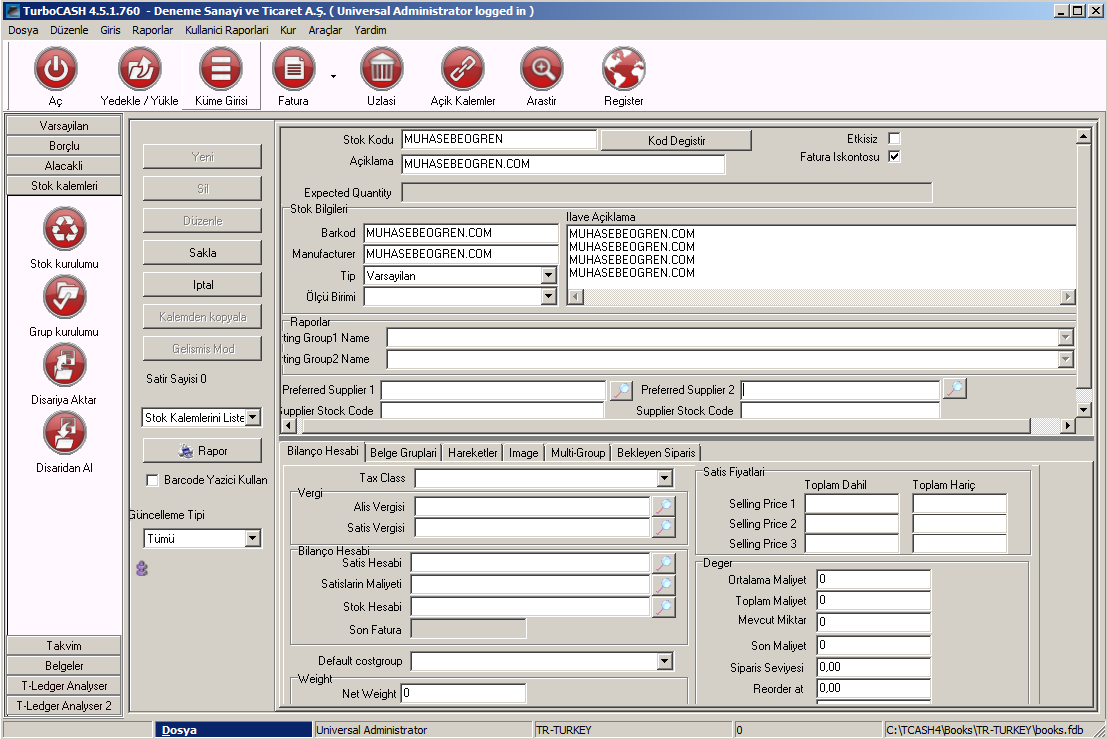1108x739 pixels.
Task: Click the Satis Hesabi lookup magnifier
Action: pyautogui.click(x=664, y=563)
